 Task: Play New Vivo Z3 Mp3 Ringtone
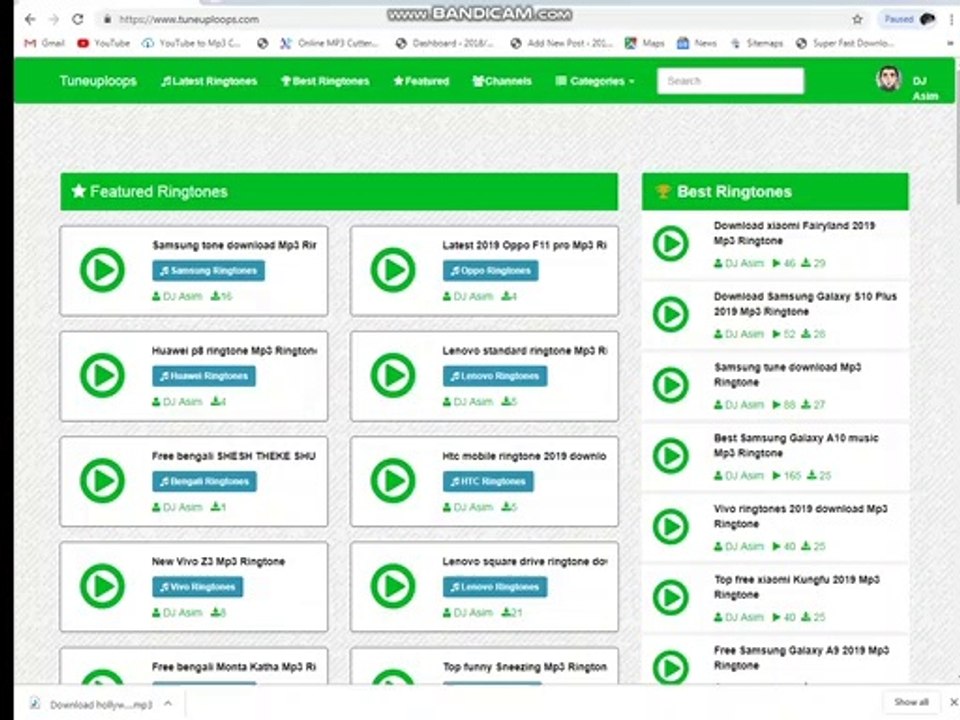102,586
